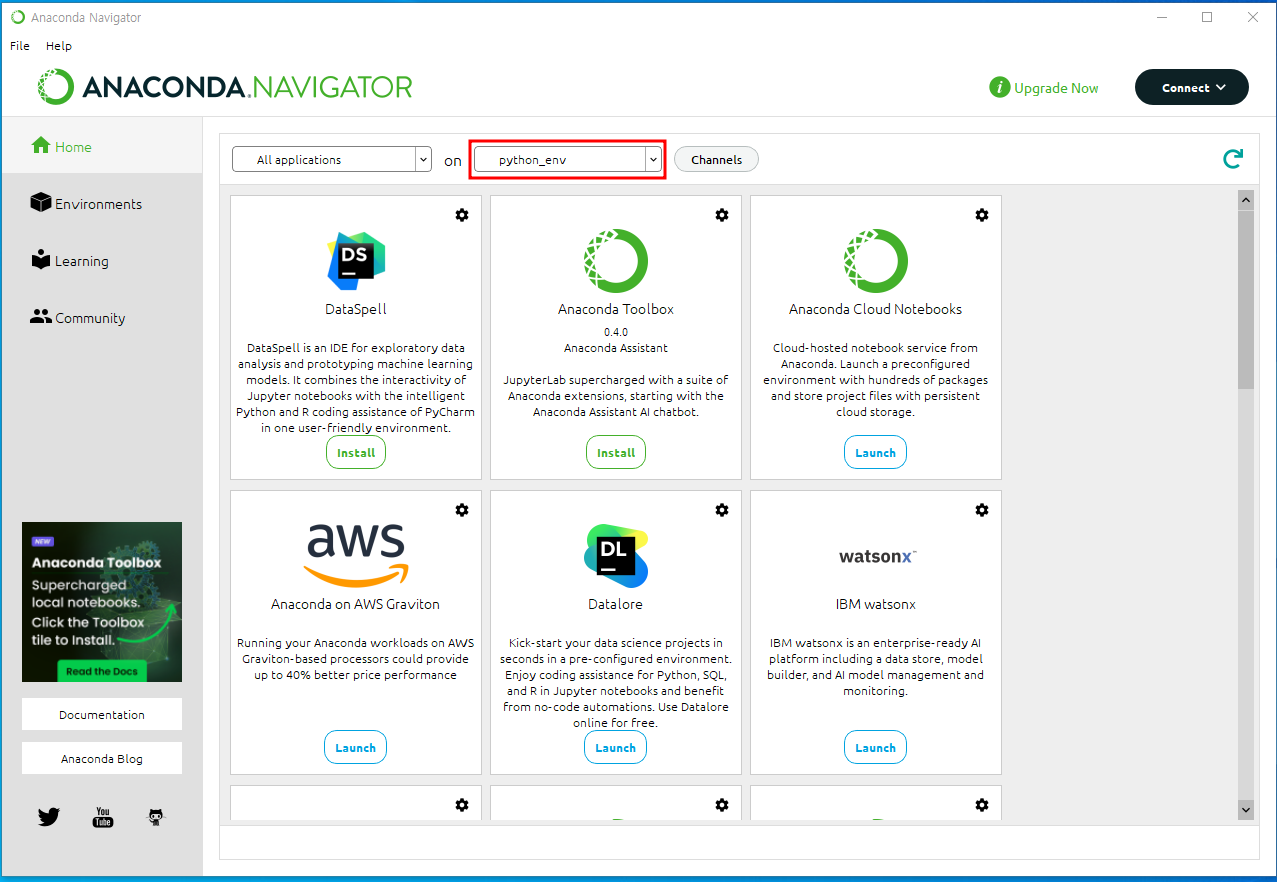This screenshot has height=882, width=1277.
Task: Install DataSpell
Action: (x=356, y=452)
